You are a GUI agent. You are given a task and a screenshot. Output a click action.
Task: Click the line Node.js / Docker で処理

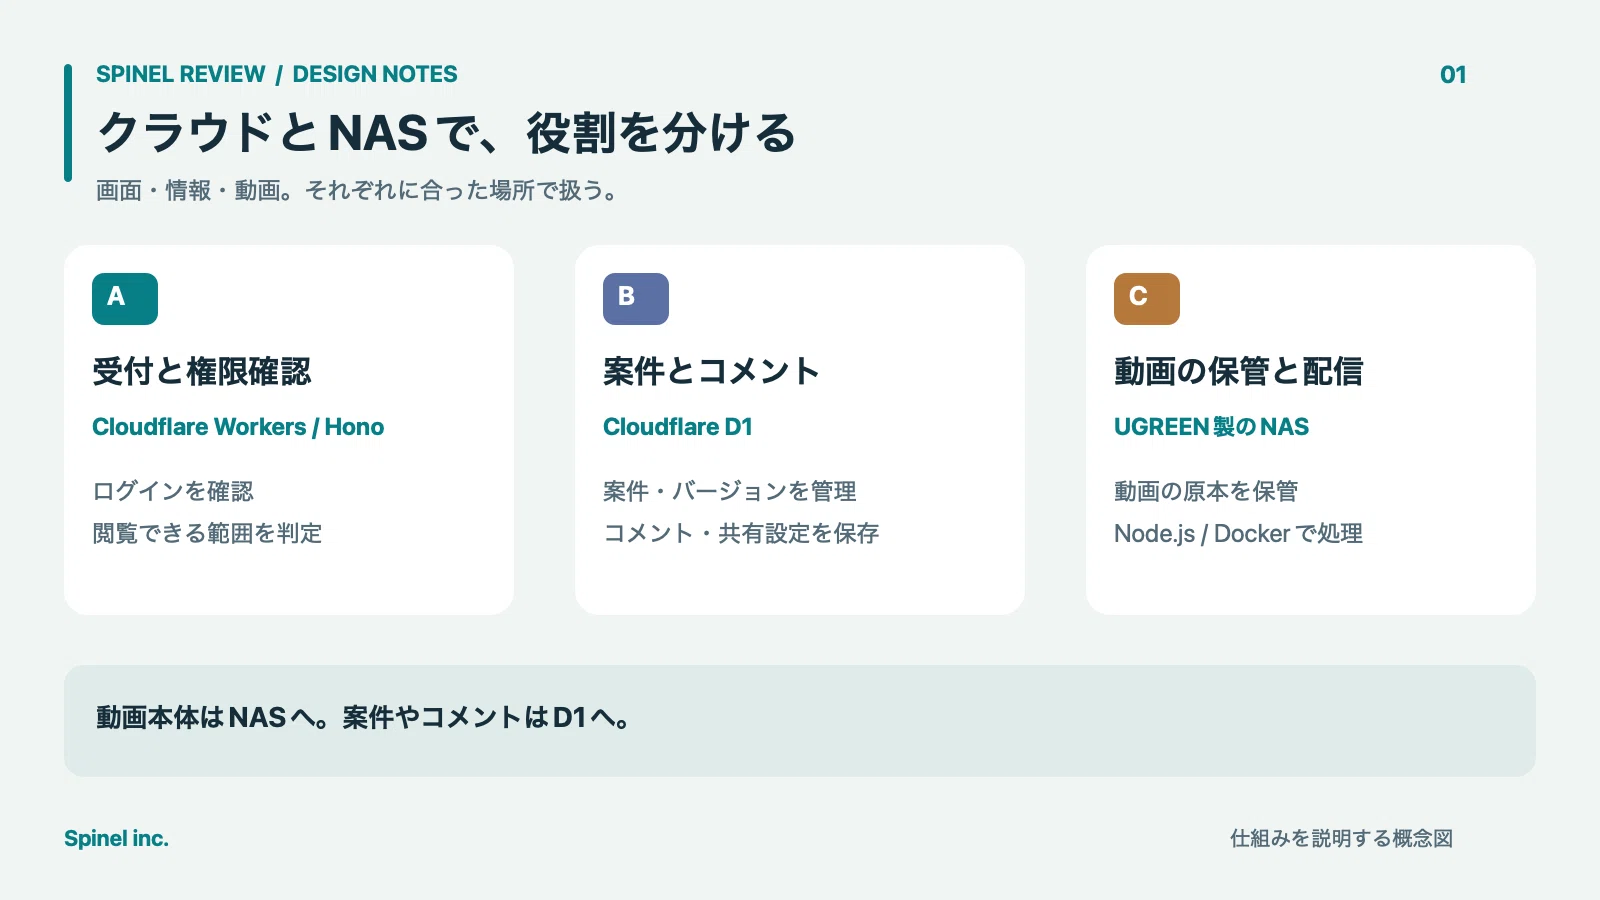pyautogui.click(x=1239, y=533)
